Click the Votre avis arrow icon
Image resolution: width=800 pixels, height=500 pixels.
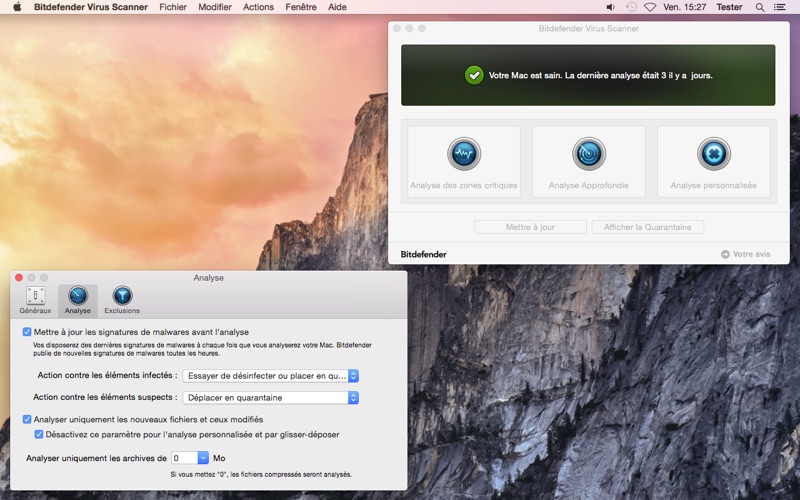point(725,254)
